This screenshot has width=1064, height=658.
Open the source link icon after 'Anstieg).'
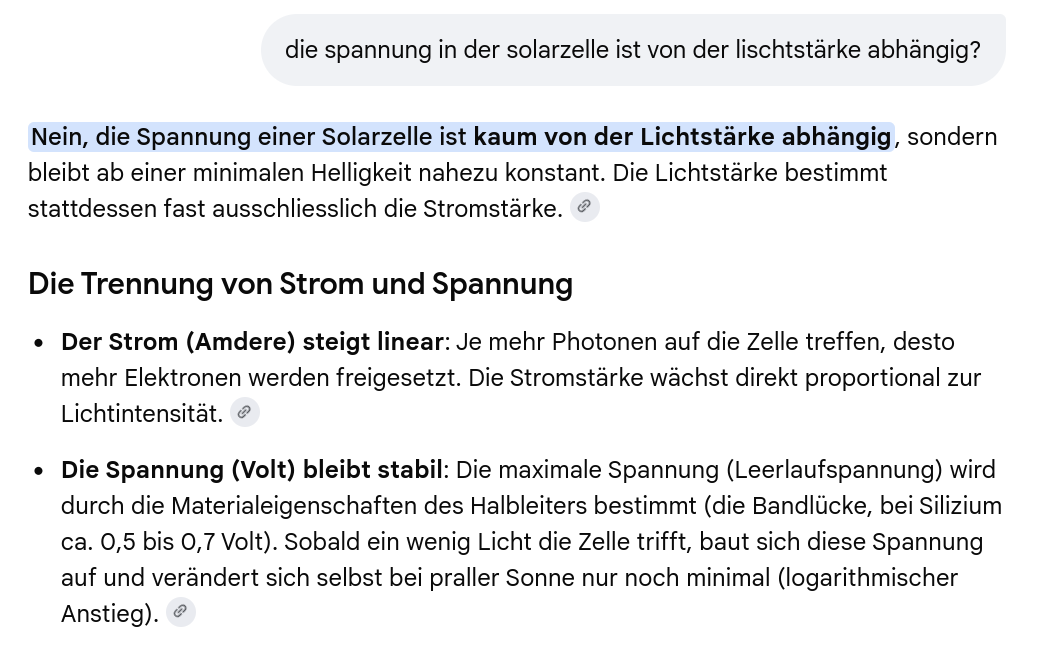coord(180,612)
